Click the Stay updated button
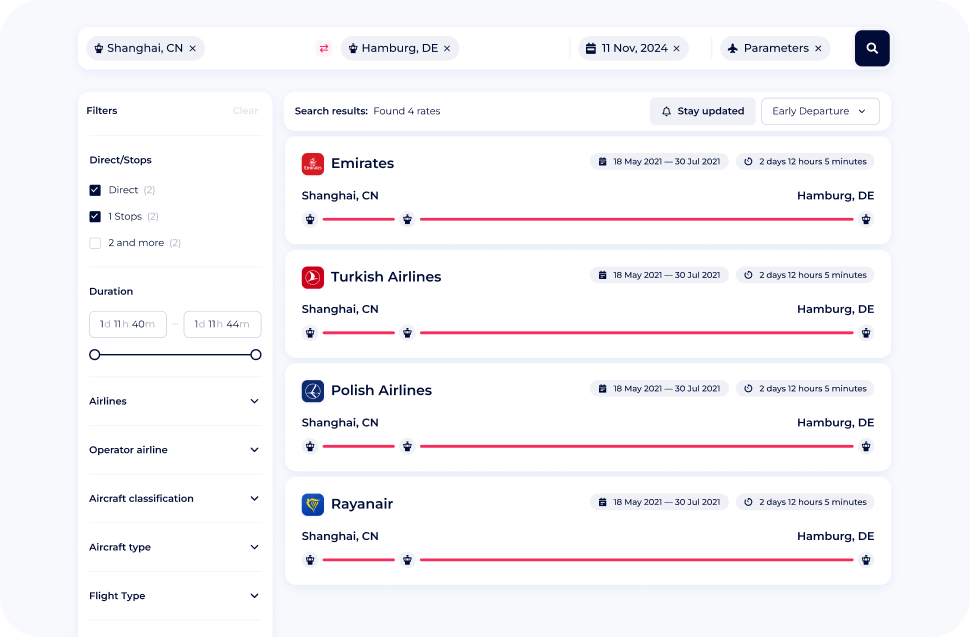970x637 pixels. 702,111
